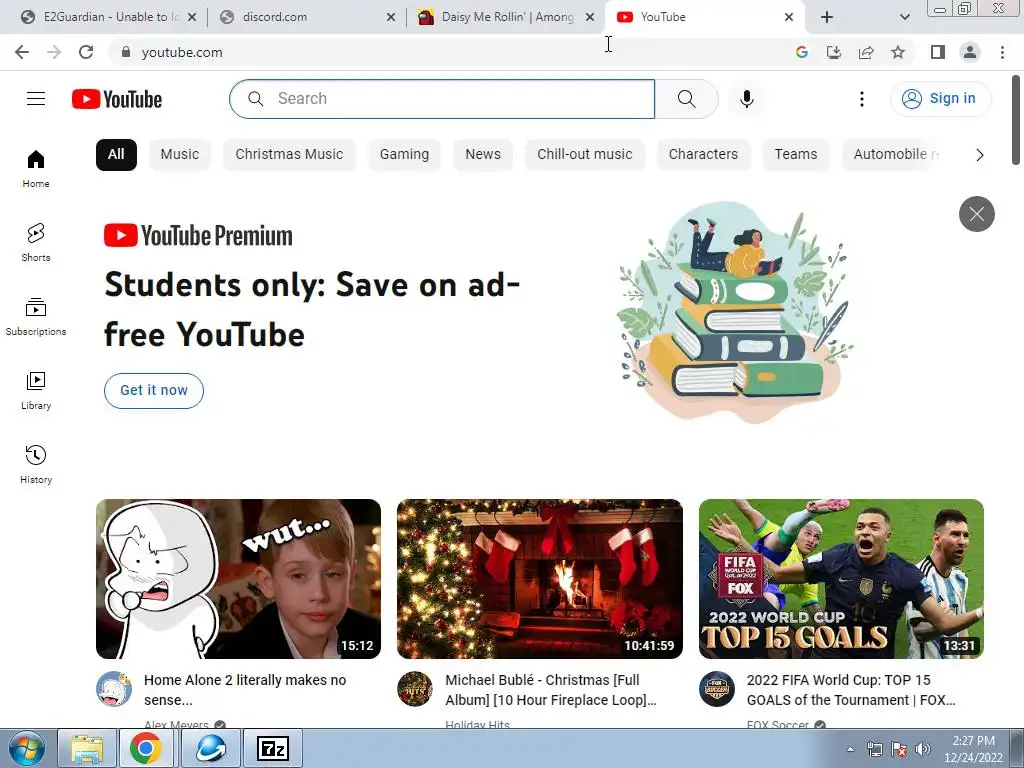Click the Google icon in address bar
1024x768 pixels.
tap(802, 52)
